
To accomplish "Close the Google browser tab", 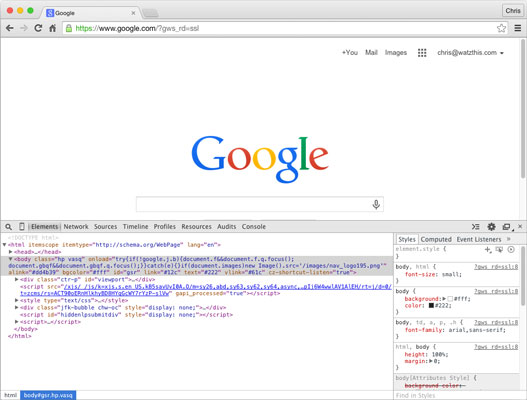I will point(133,13).
